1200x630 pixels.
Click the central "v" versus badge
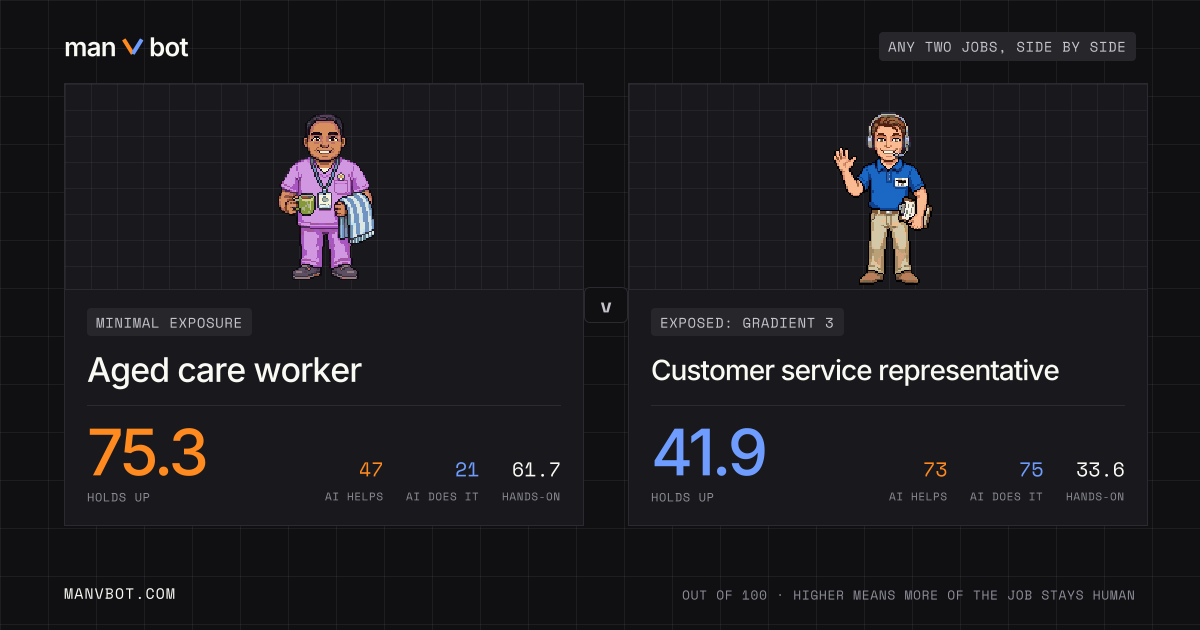point(606,305)
